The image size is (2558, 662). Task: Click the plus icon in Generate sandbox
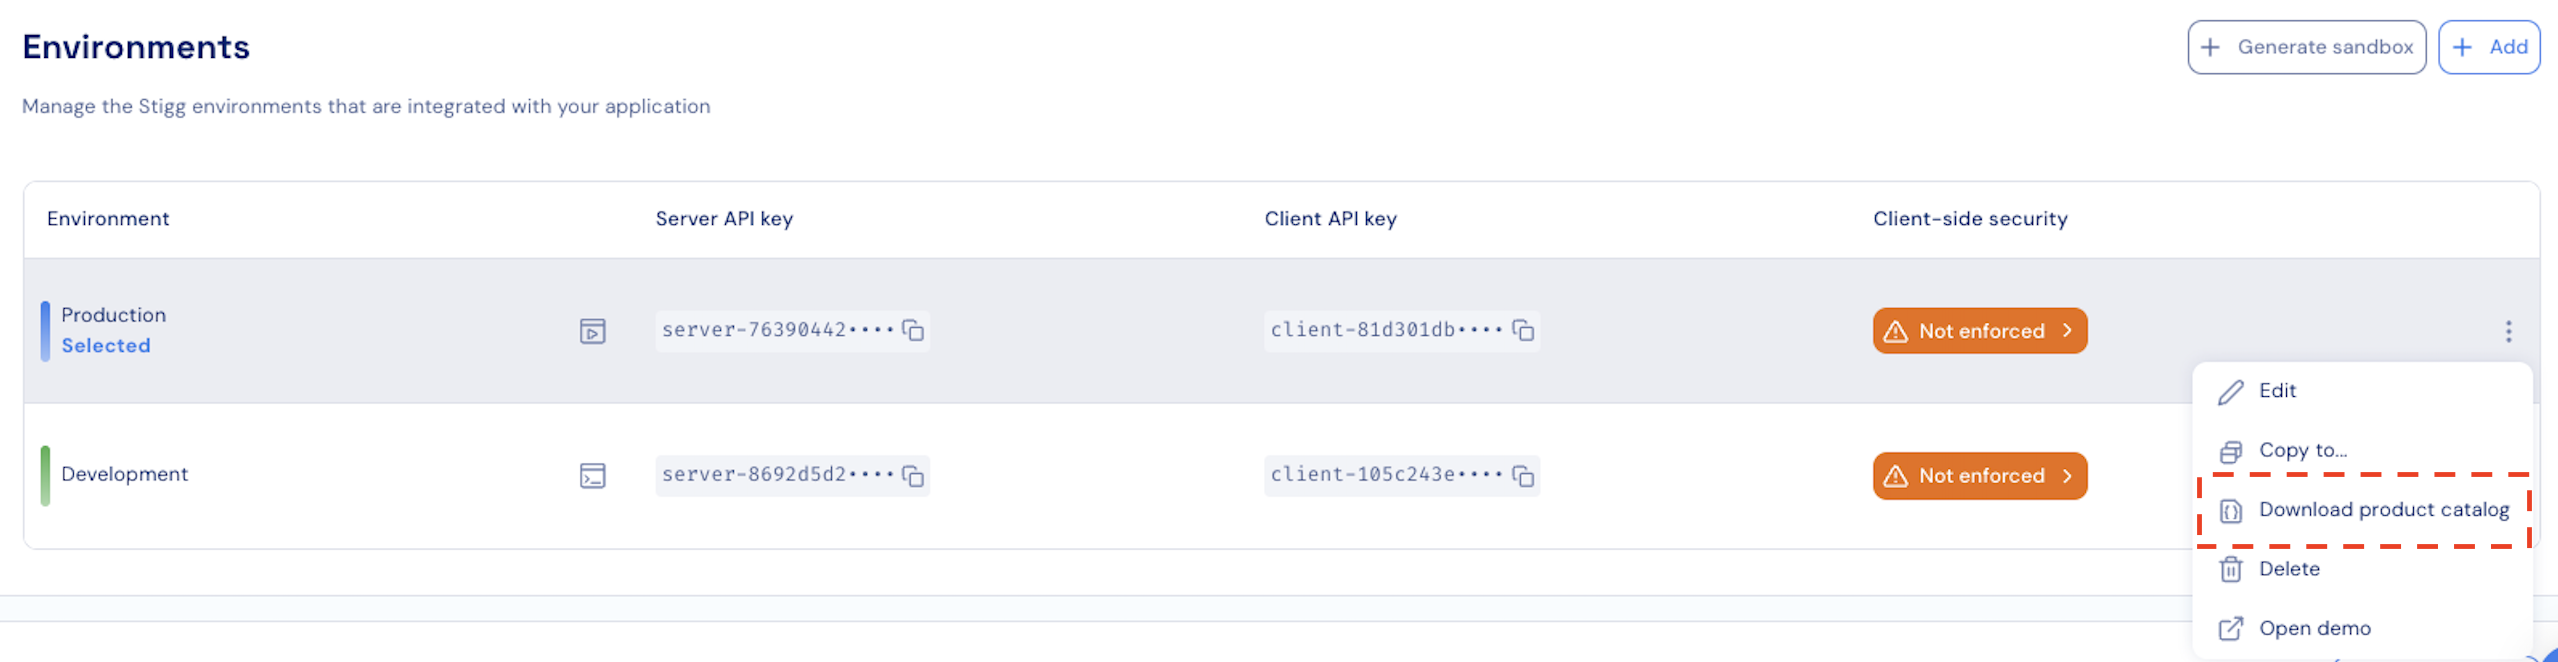pos(2210,47)
